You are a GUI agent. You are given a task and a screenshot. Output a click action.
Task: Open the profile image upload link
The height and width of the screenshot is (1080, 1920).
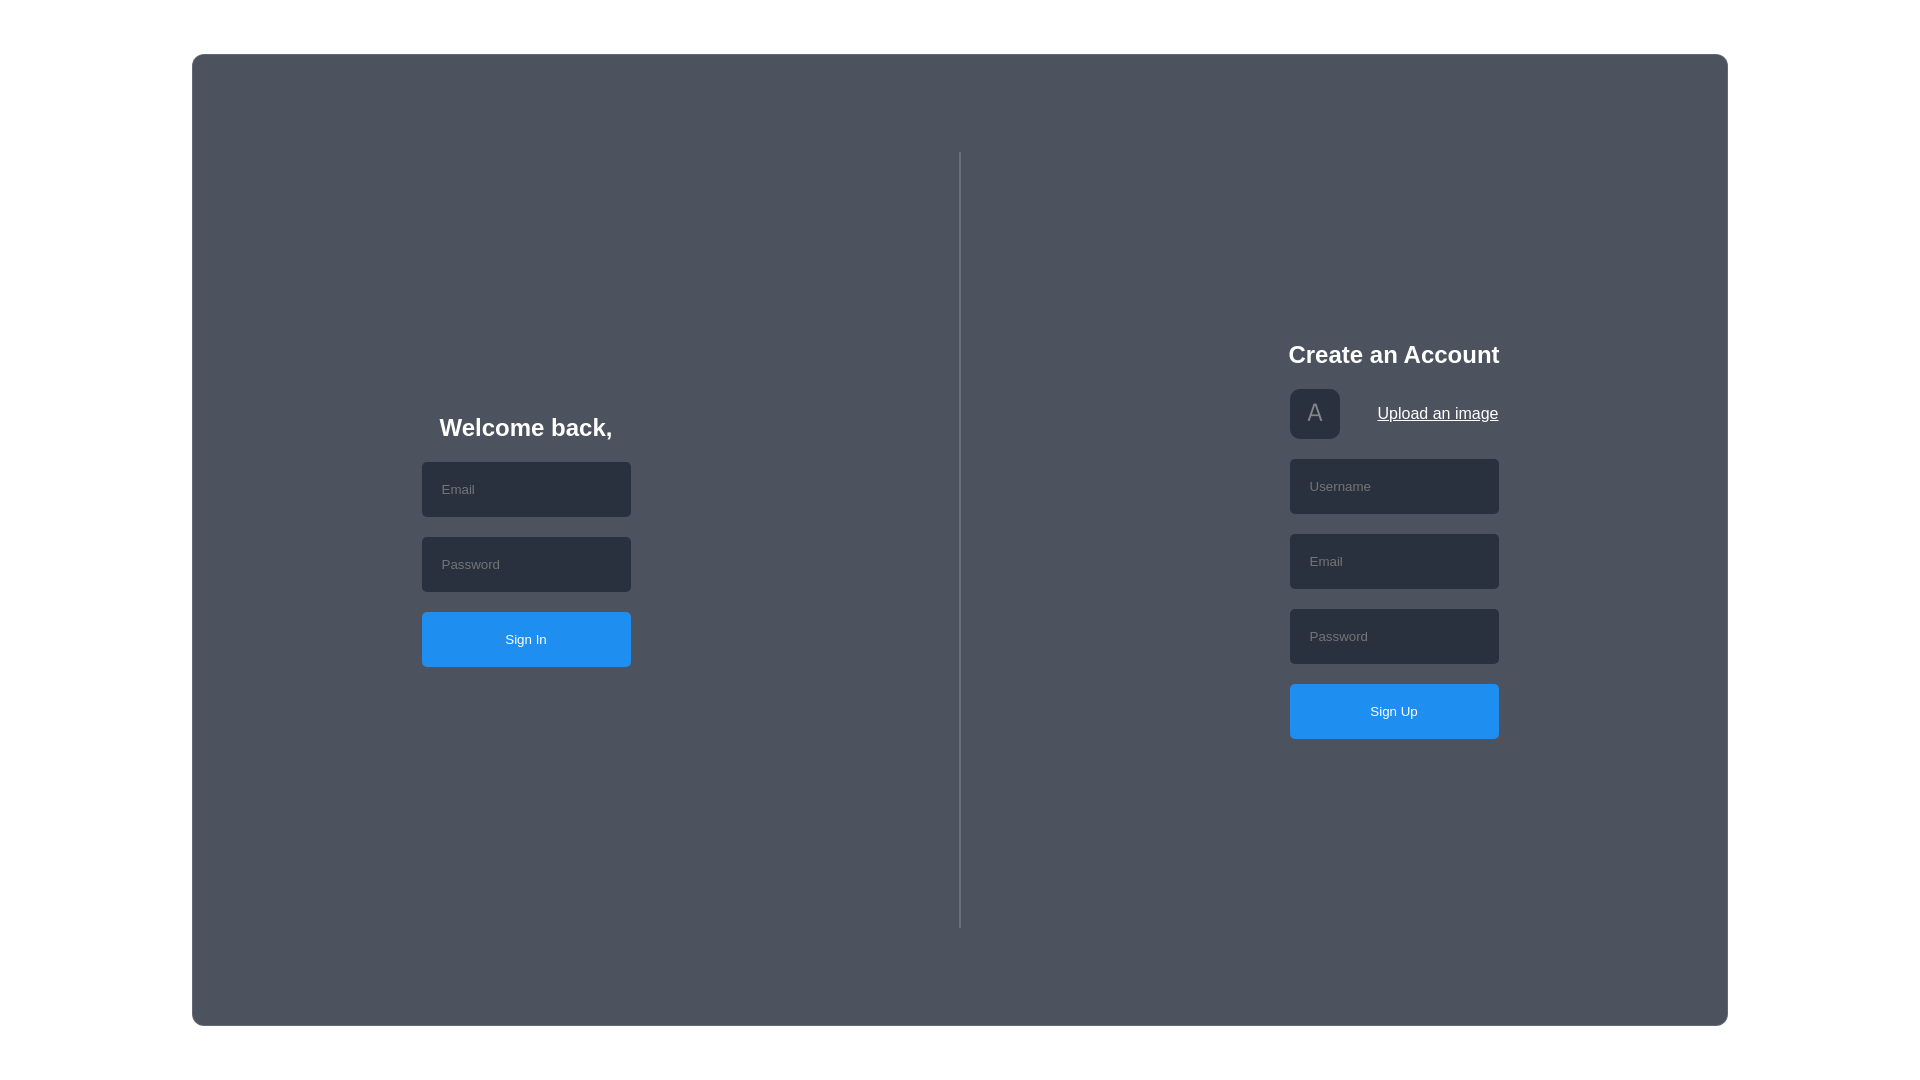[1437, 413]
